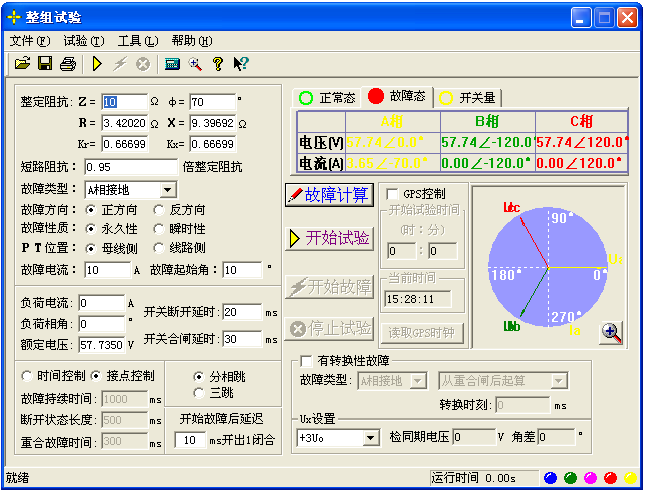The image size is (647, 492).
Task: Click the 开始试验 button
Action: pos(329,238)
